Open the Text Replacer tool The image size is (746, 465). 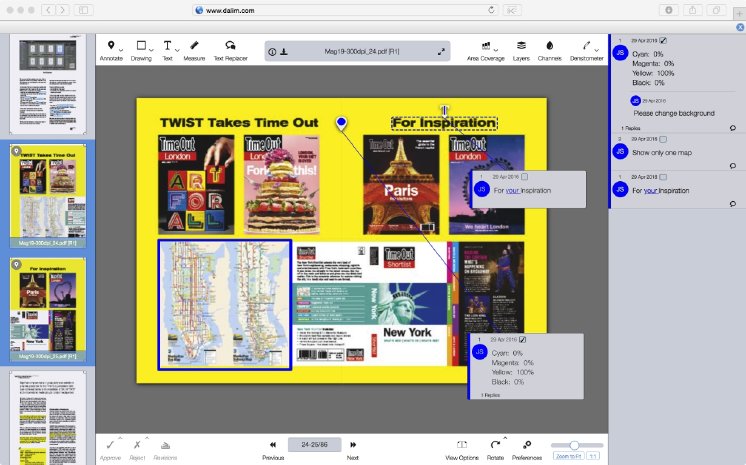230,45
